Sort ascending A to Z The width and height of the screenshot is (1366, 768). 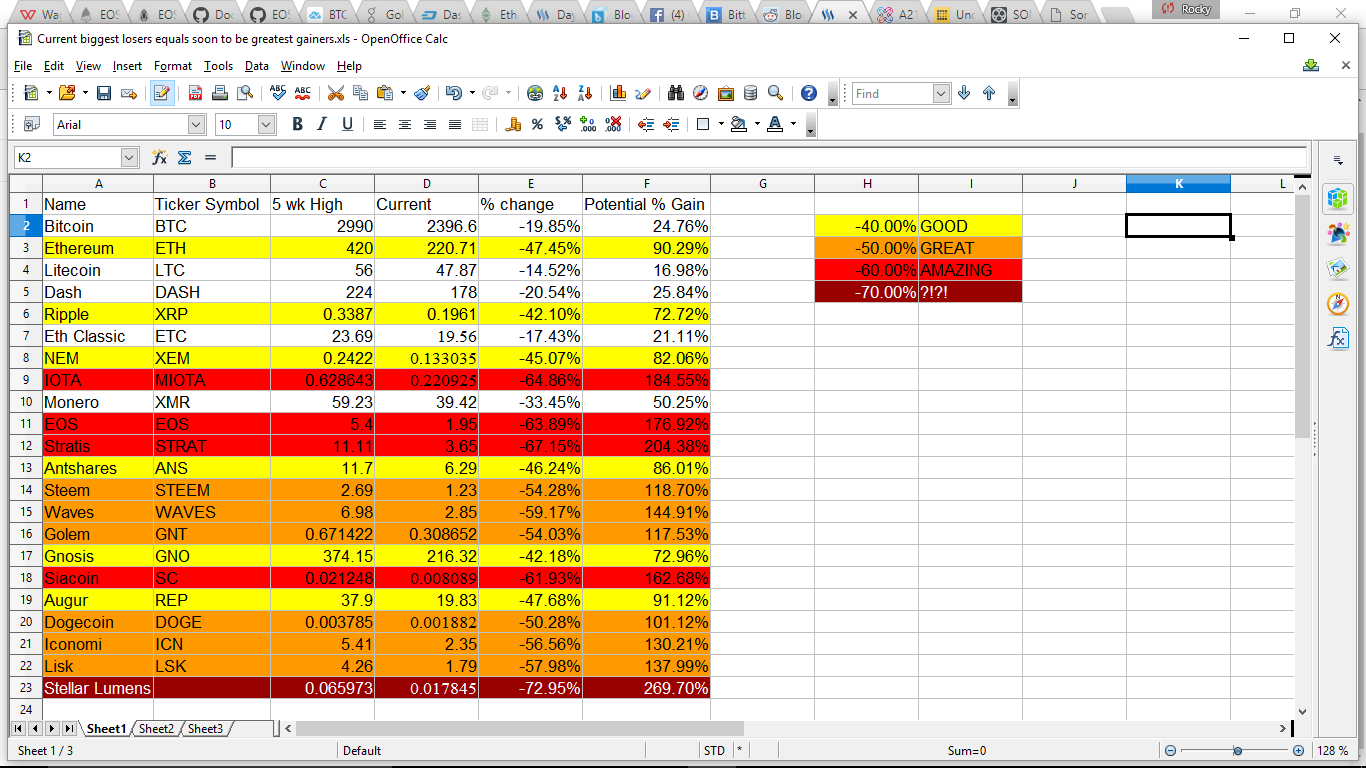(x=560, y=93)
